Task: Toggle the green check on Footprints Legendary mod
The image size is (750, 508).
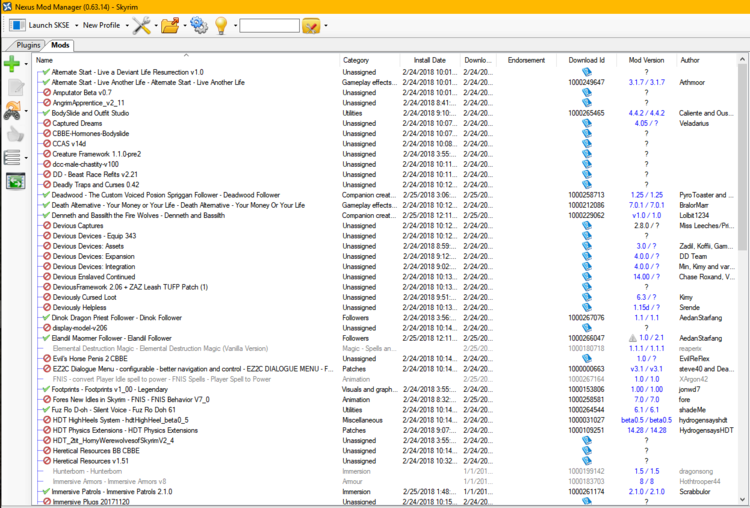Action: [46, 389]
